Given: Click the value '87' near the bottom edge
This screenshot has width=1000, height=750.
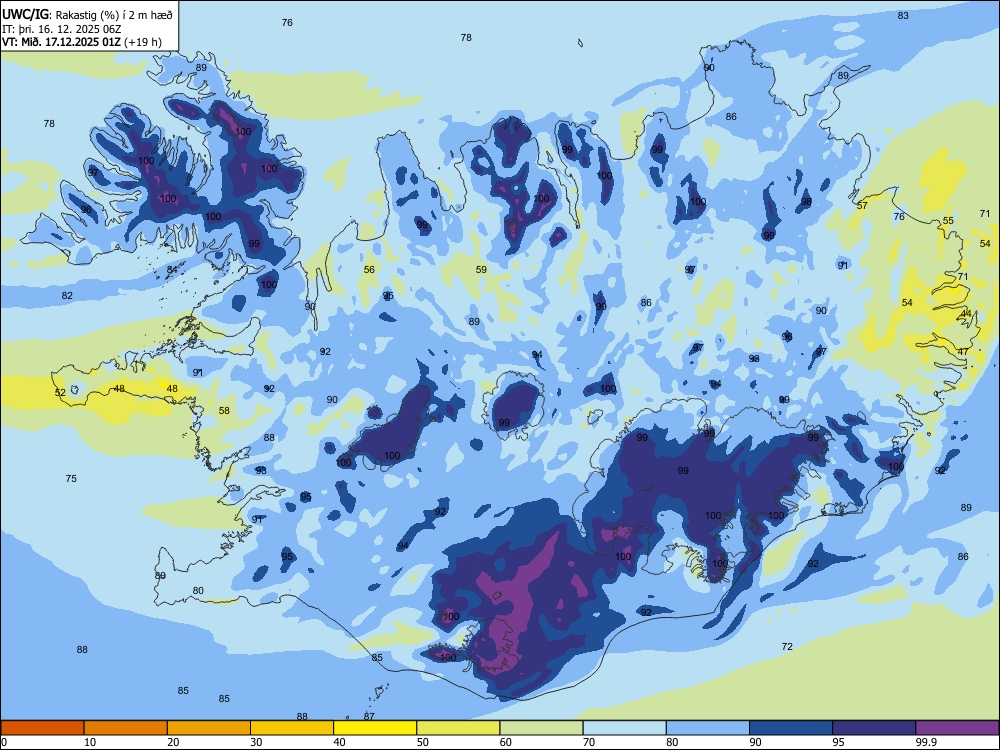Looking at the screenshot, I should (369, 716).
